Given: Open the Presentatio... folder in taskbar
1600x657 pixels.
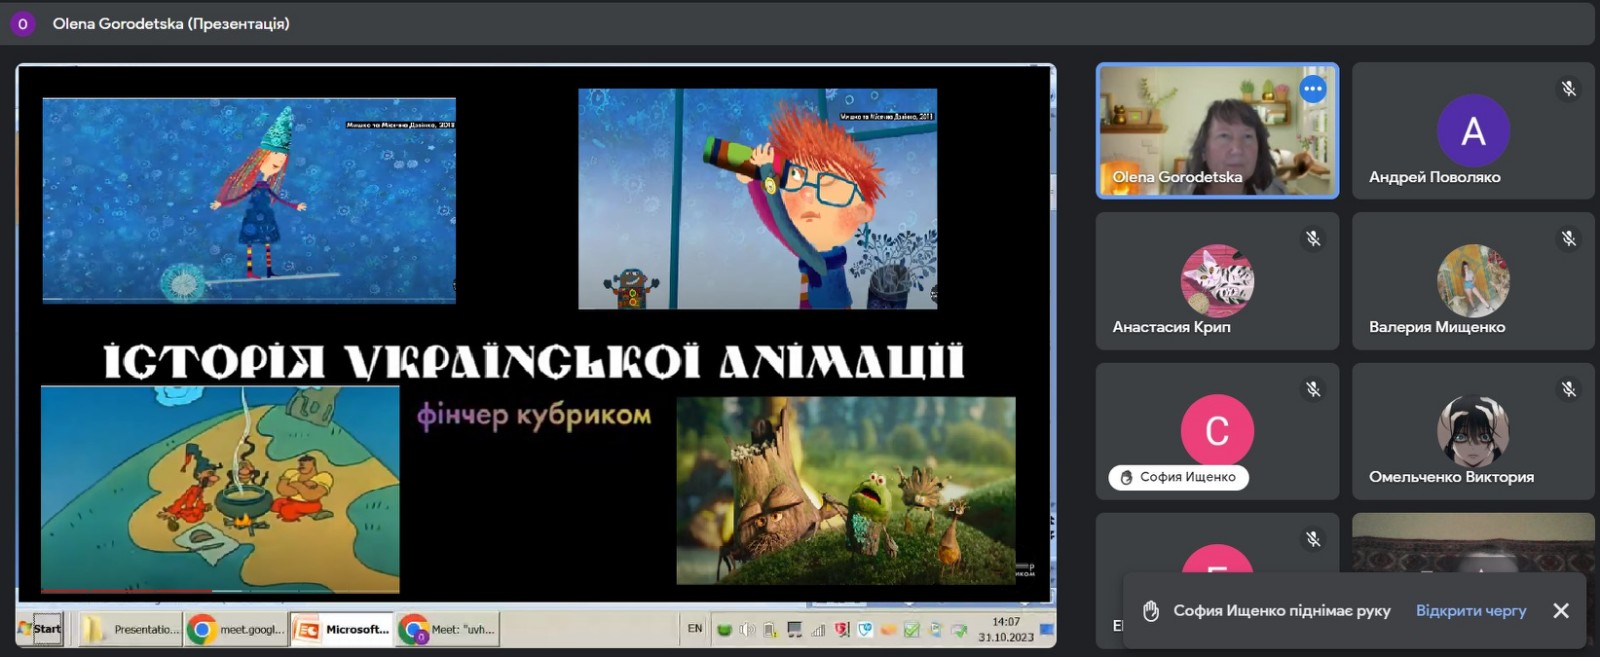Looking at the screenshot, I should tap(132, 629).
